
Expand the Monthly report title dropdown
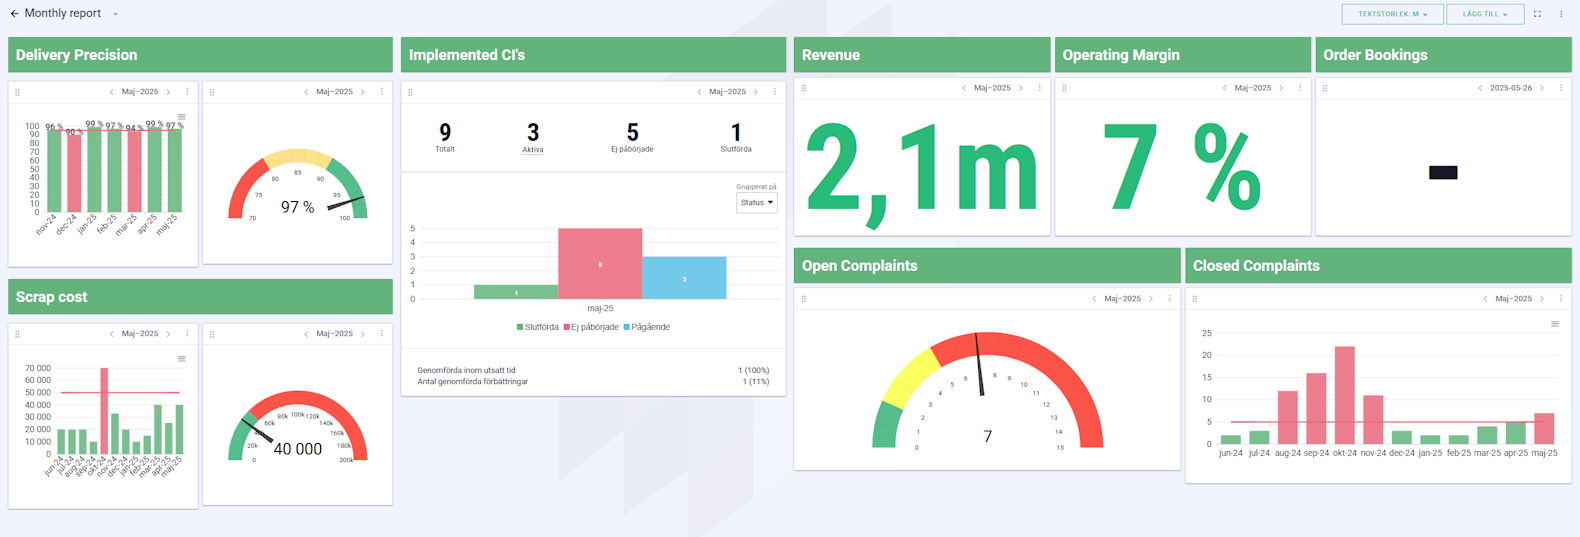[115, 14]
